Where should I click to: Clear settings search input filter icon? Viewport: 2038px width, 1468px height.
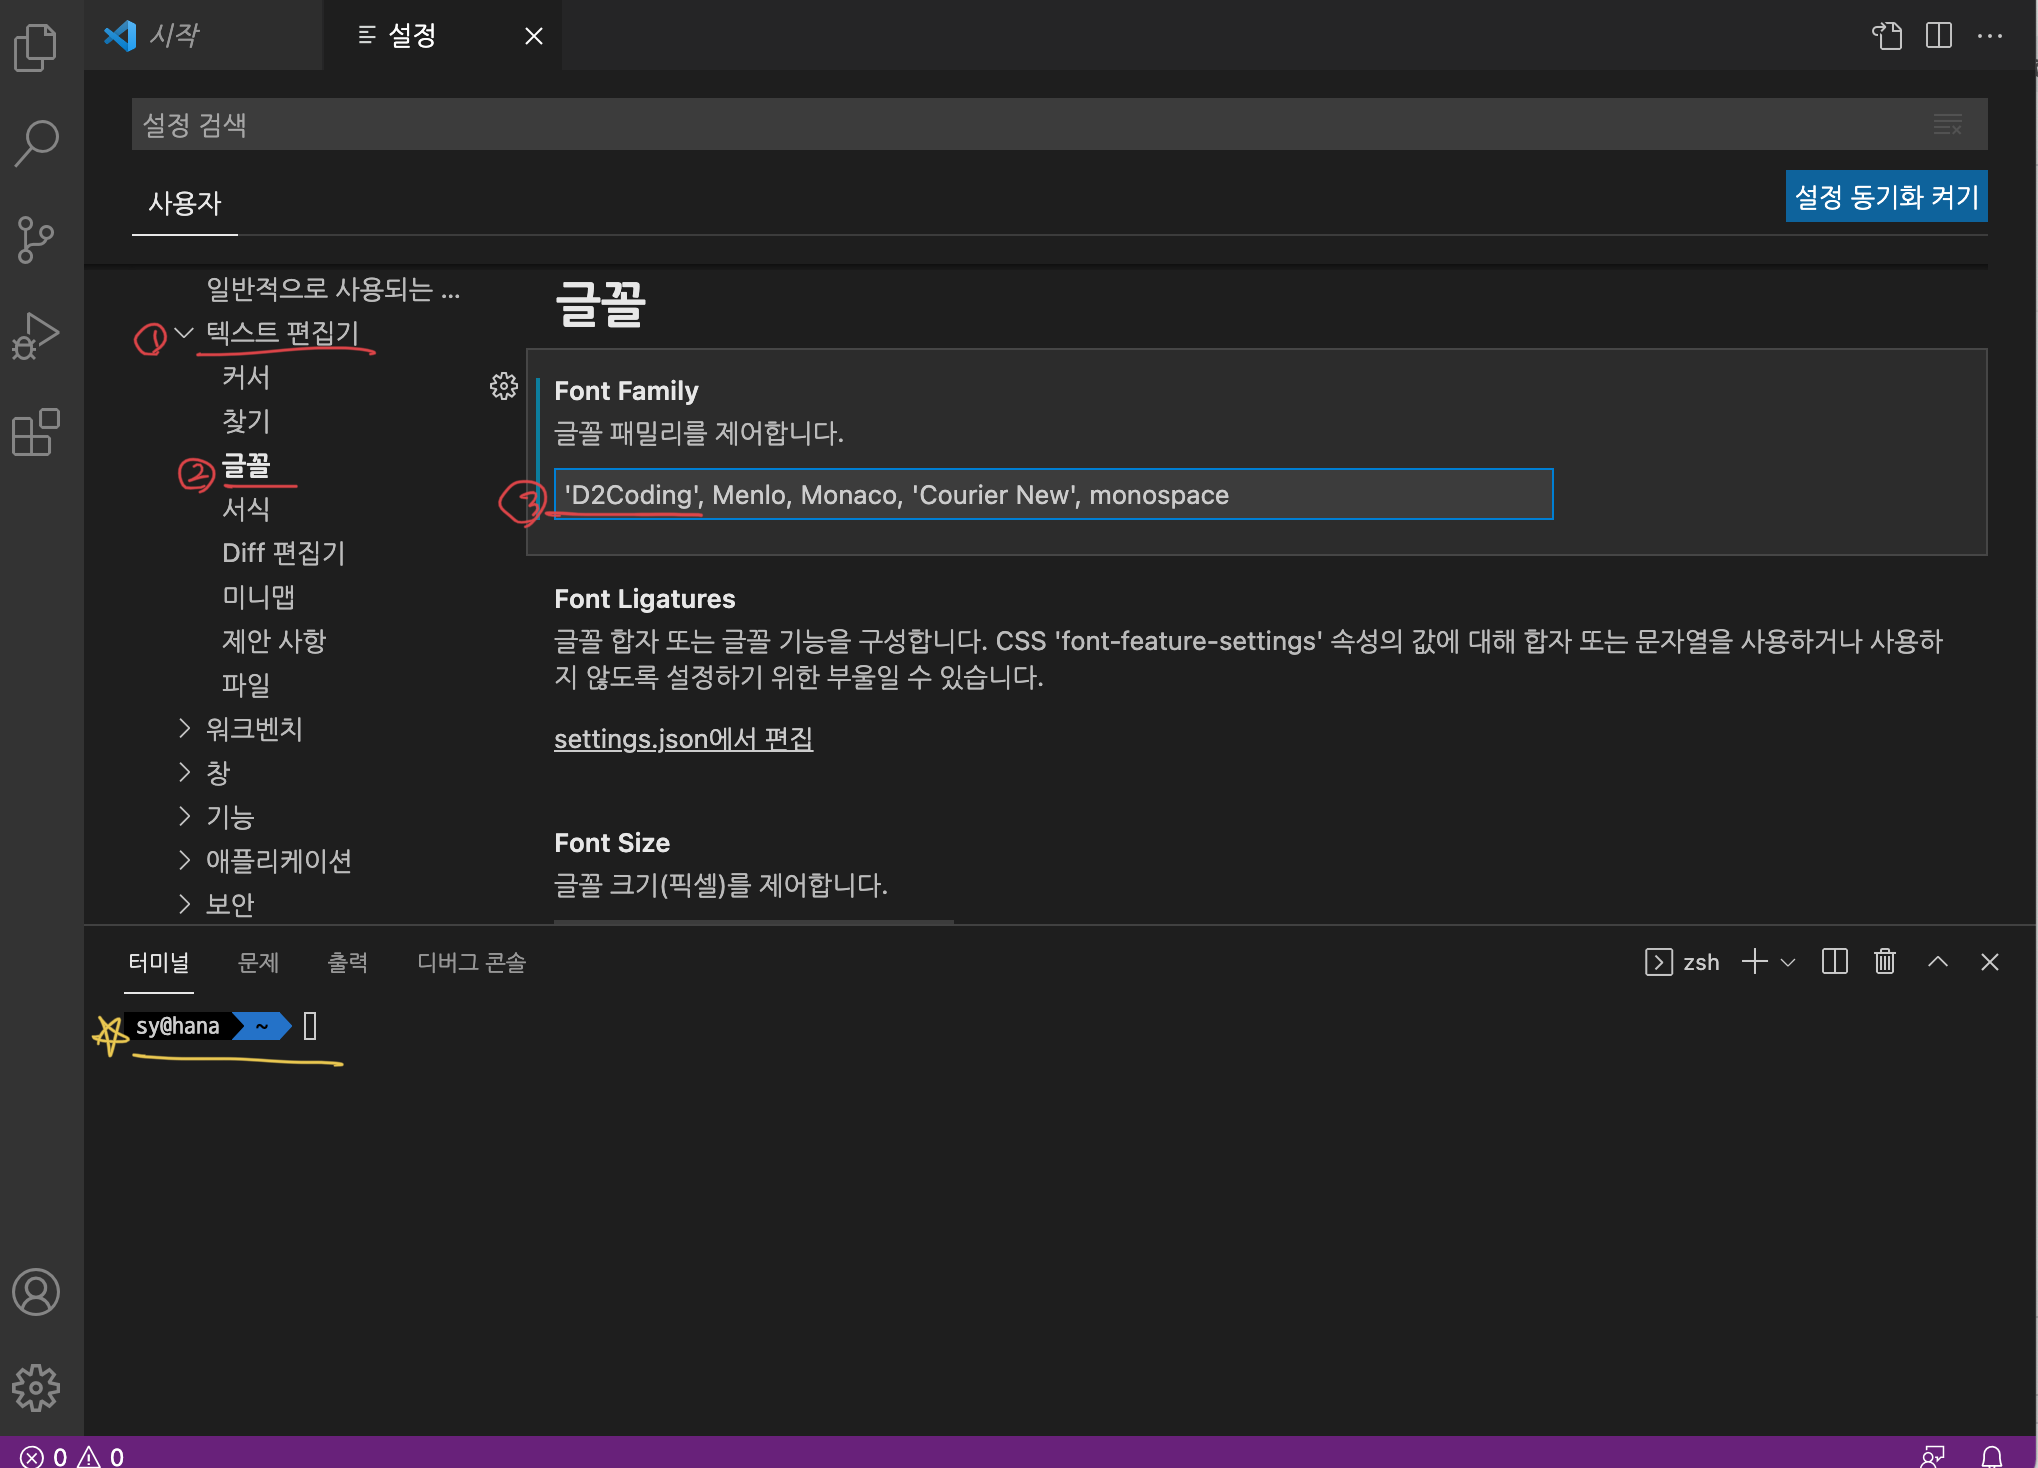[1948, 124]
